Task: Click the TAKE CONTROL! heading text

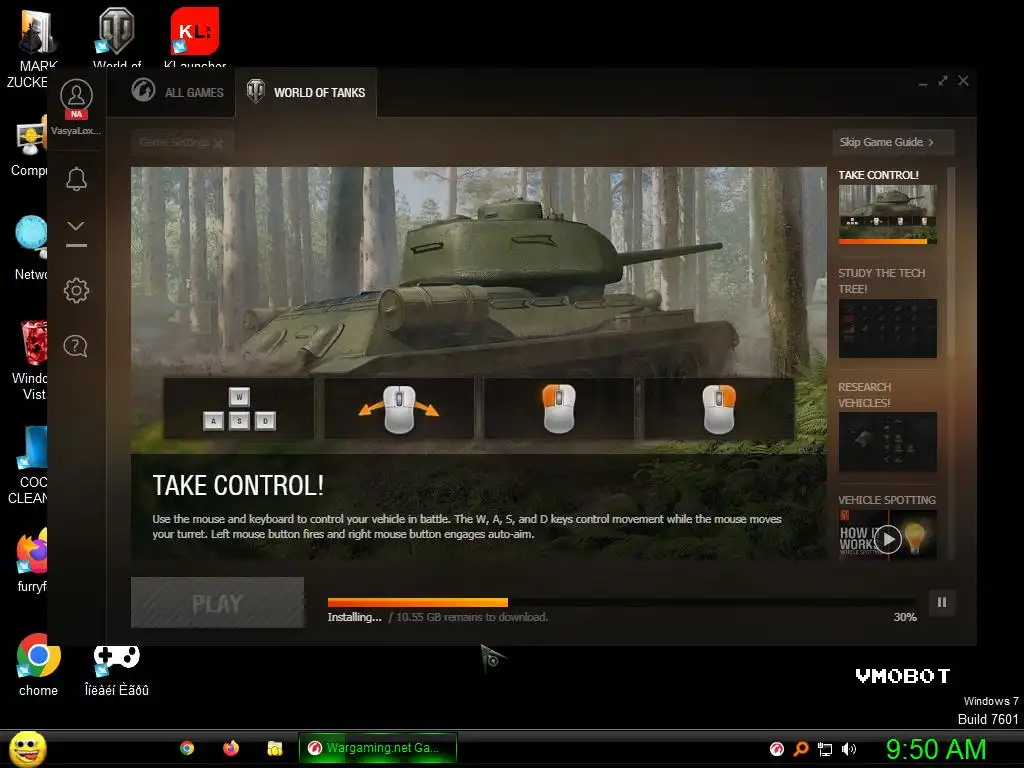Action: click(x=238, y=486)
